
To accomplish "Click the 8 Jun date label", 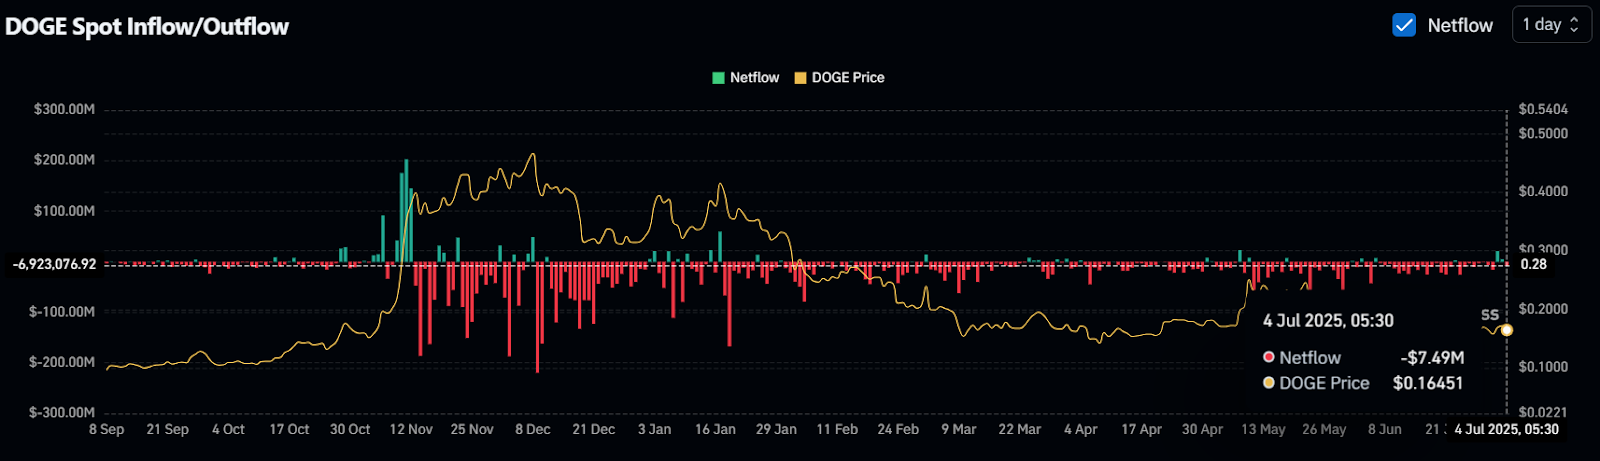I will [x=1385, y=429].
